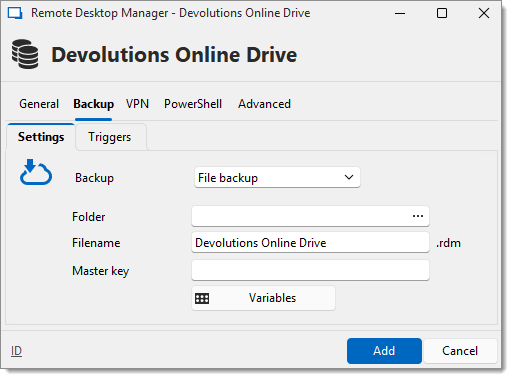Click the Backup field label
512x379 pixels.
tap(94, 178)
